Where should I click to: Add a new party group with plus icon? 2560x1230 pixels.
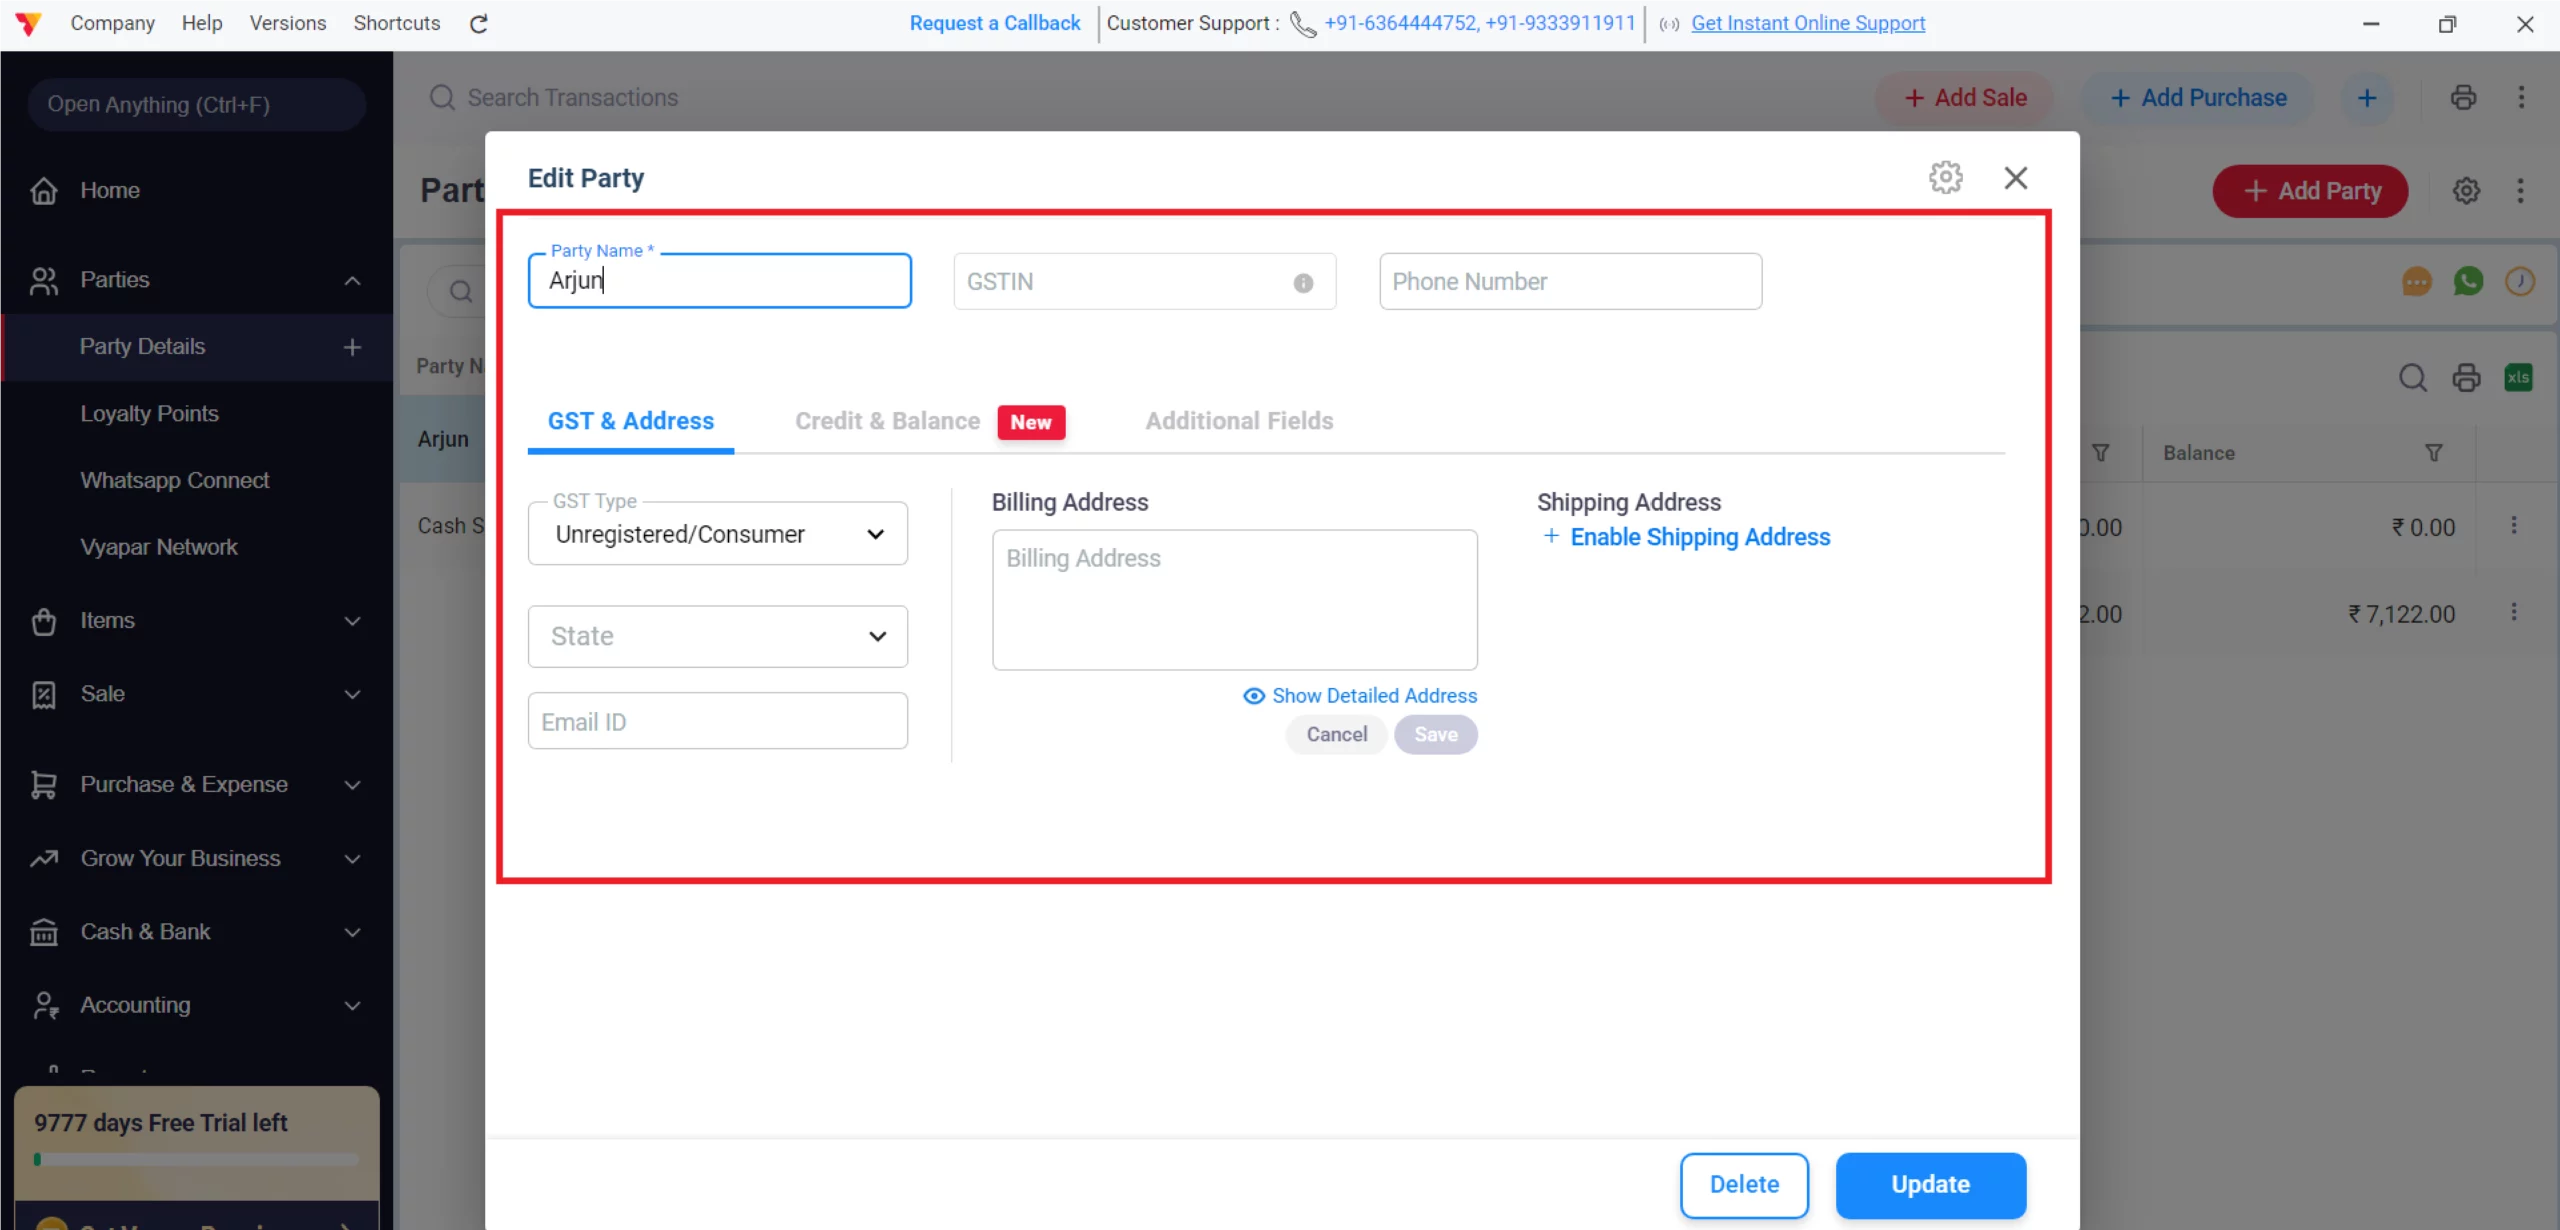click(351, 347)
